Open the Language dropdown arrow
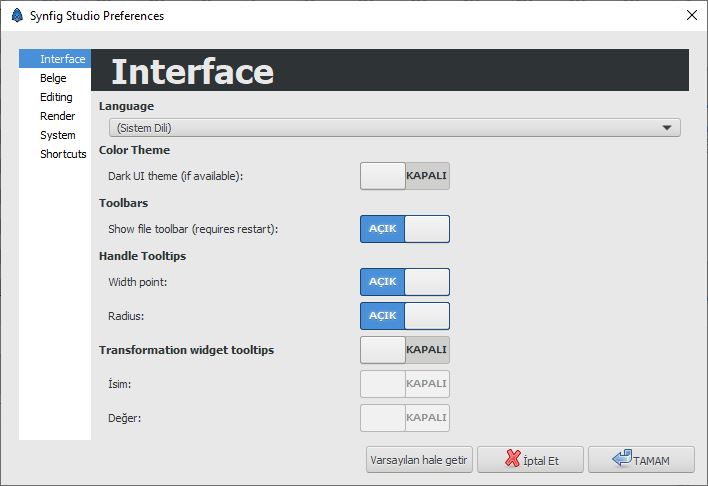708x486 pixels. click(666, 128)
